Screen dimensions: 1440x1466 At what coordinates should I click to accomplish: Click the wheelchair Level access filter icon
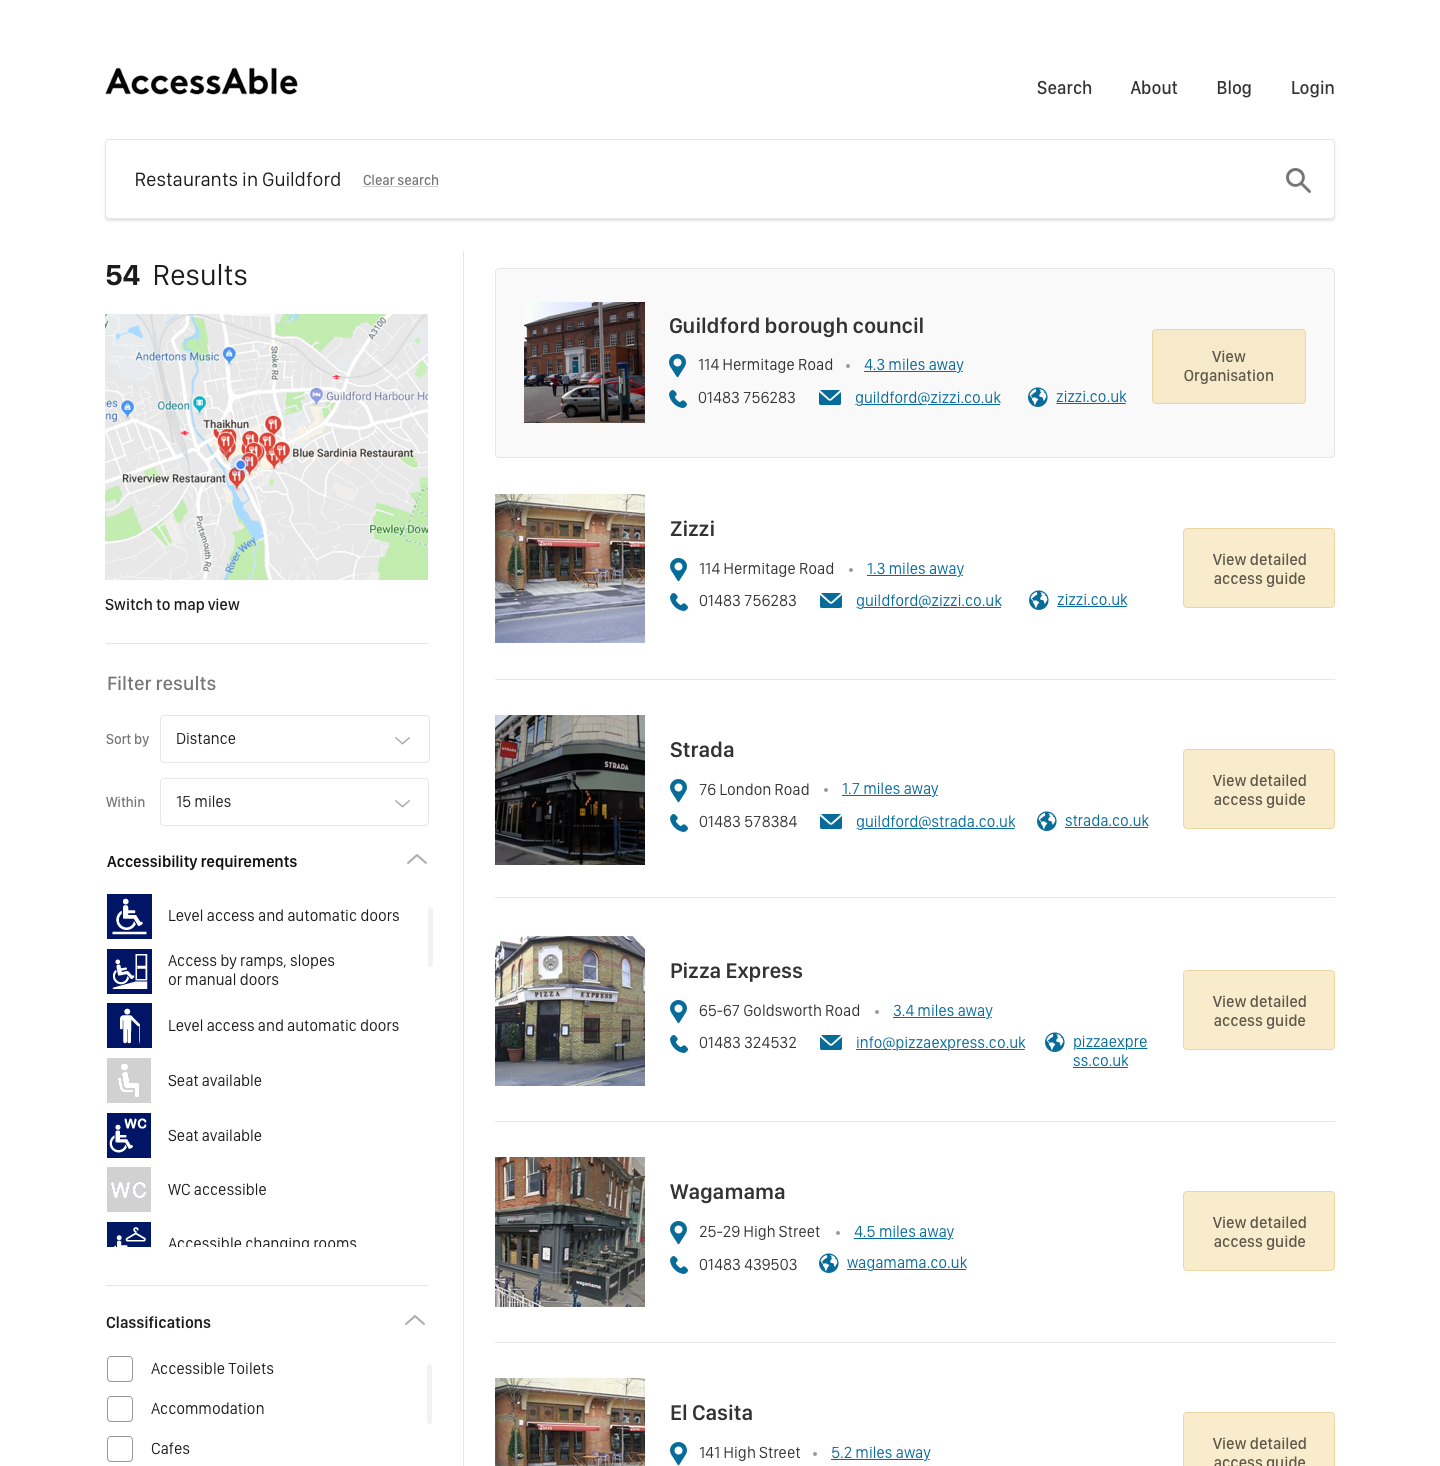129,916
